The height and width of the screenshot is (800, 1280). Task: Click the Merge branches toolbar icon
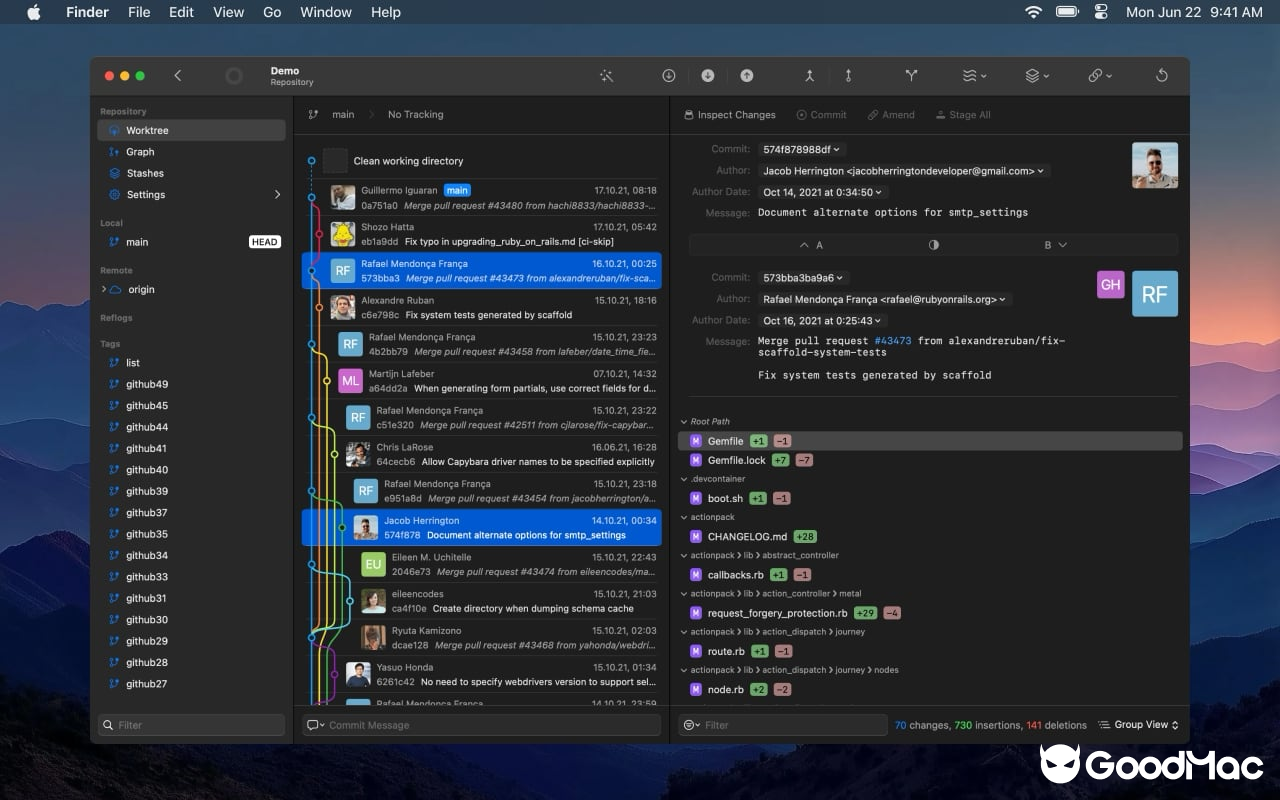(809, 76)
